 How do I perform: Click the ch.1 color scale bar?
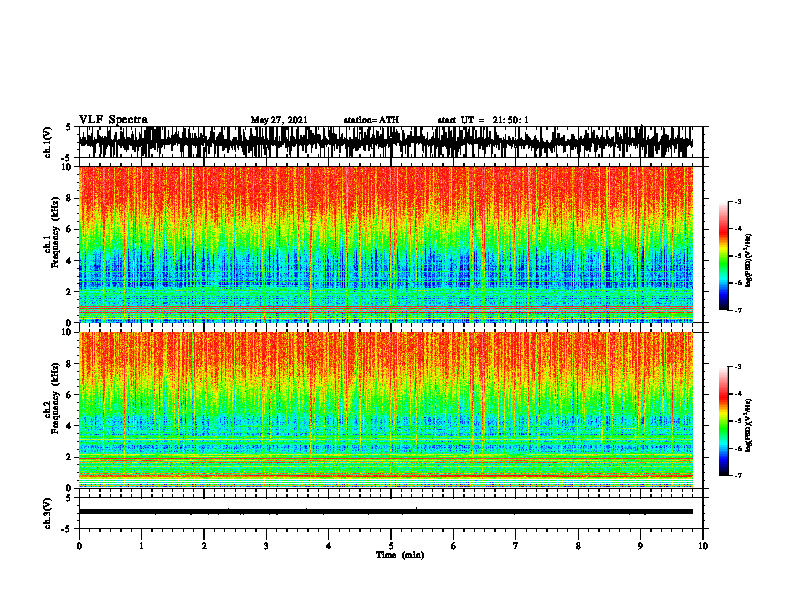point(723,256)
